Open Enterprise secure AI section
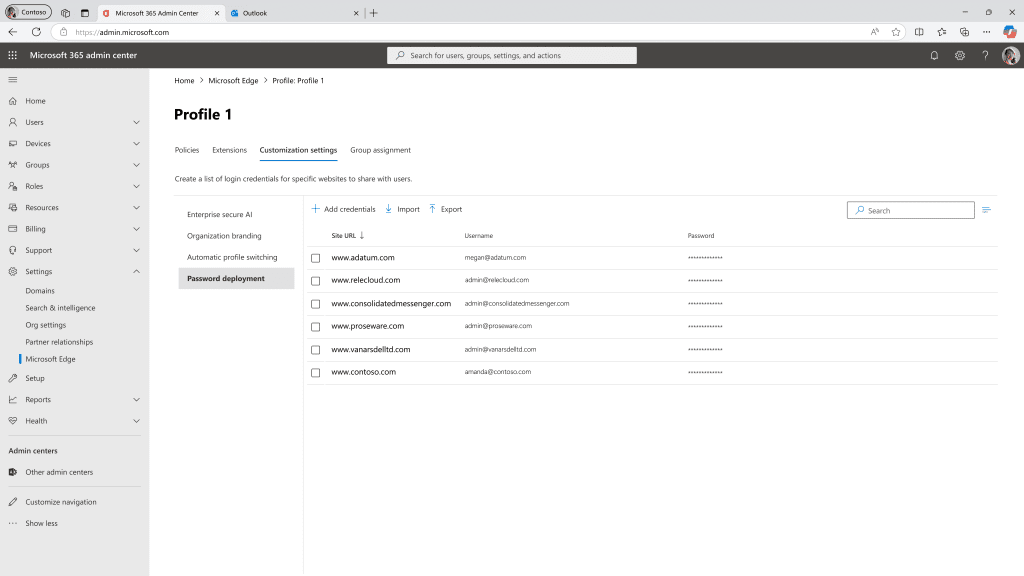The image size is (1024, 576). click(x=219, y=214)
